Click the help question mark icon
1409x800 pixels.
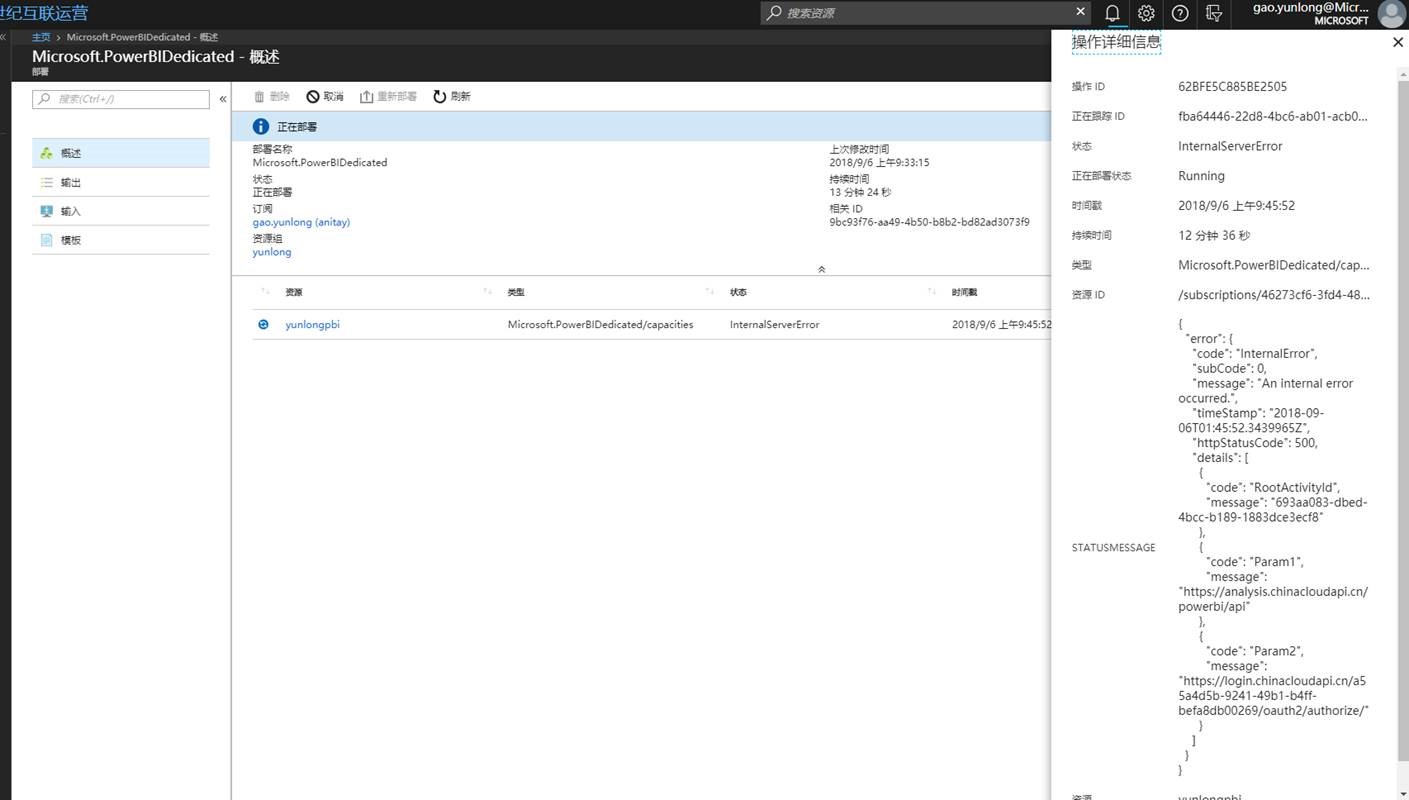pyautogui.click(x=1180, y=13)
